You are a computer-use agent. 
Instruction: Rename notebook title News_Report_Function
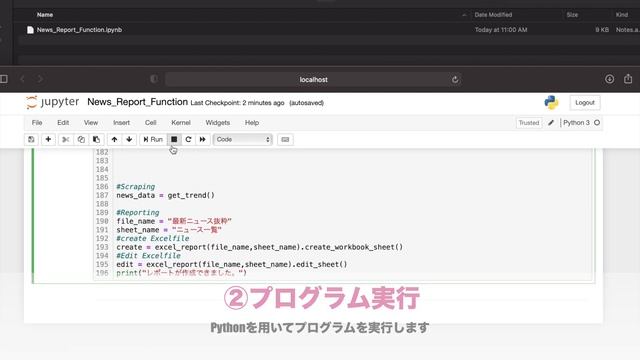click(137, 102)
